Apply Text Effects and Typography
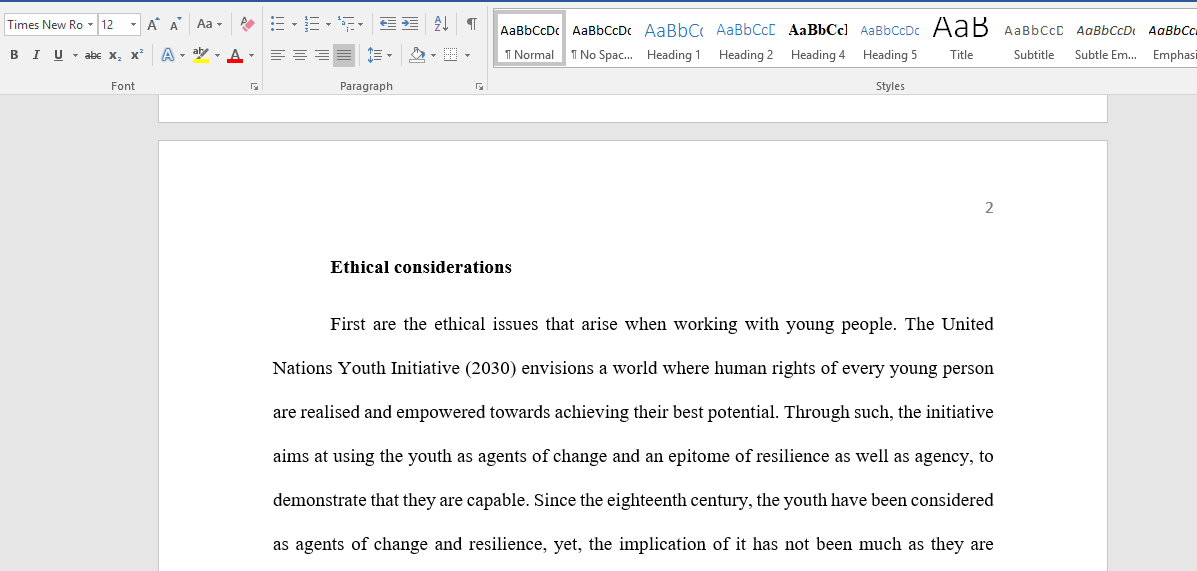This screenshot has width=1197, height=571. [x=167, y=55]
